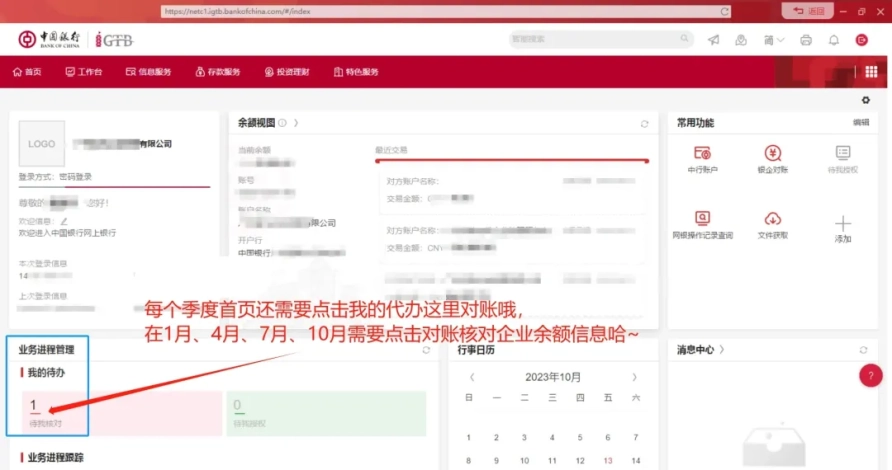Expand 余额视图 with the chevron arrow
The height and width of the screenshot is (470, 892).
click(296, 123)
